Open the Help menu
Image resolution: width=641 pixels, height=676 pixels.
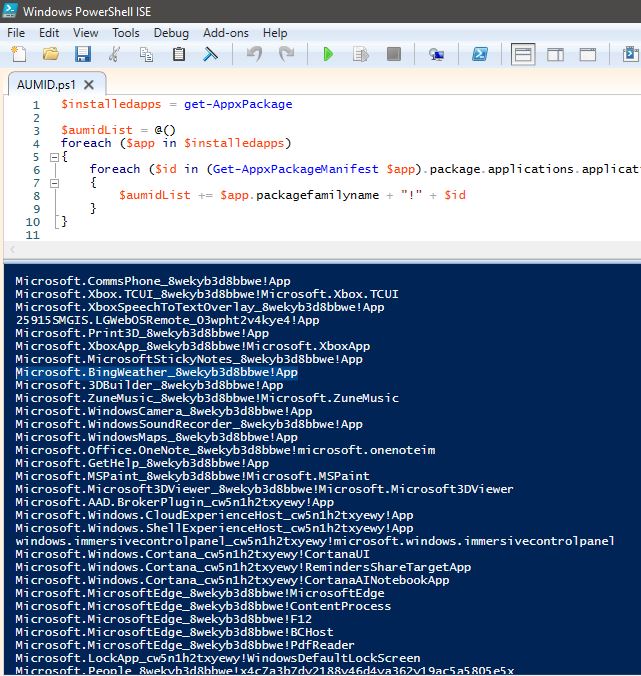point(275,33)
